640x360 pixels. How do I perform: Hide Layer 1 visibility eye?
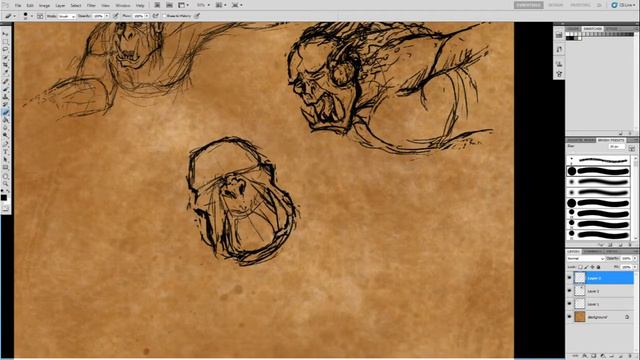(x=569, y=304)
